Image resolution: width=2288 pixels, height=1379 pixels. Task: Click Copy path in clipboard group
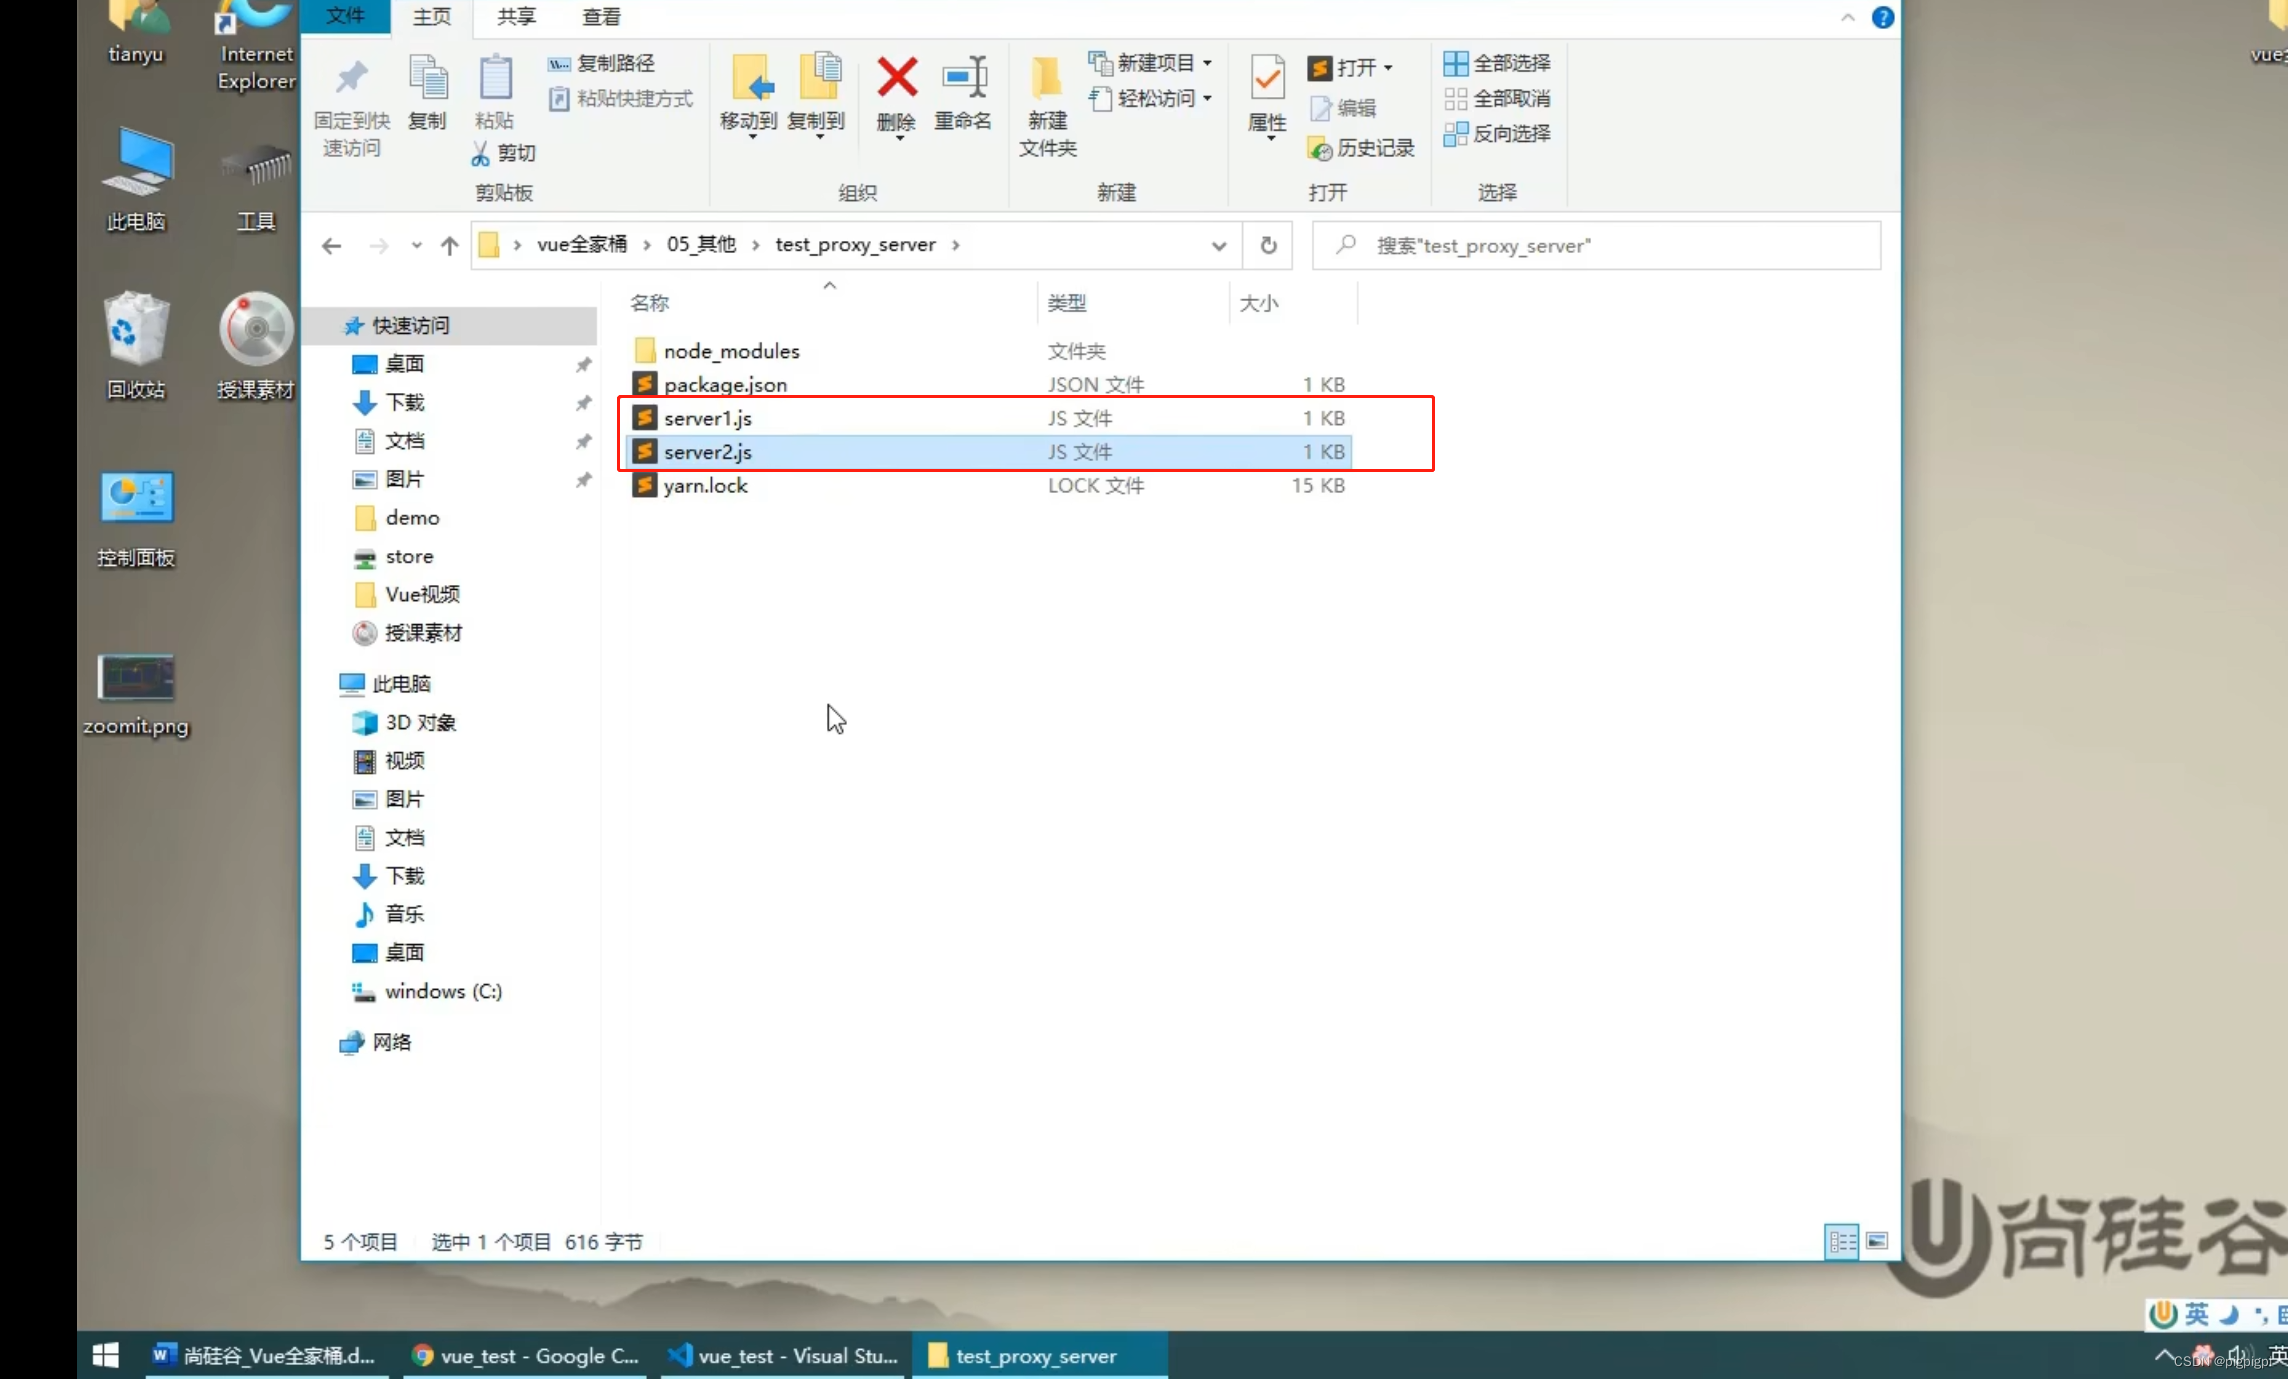coord(602,63)
